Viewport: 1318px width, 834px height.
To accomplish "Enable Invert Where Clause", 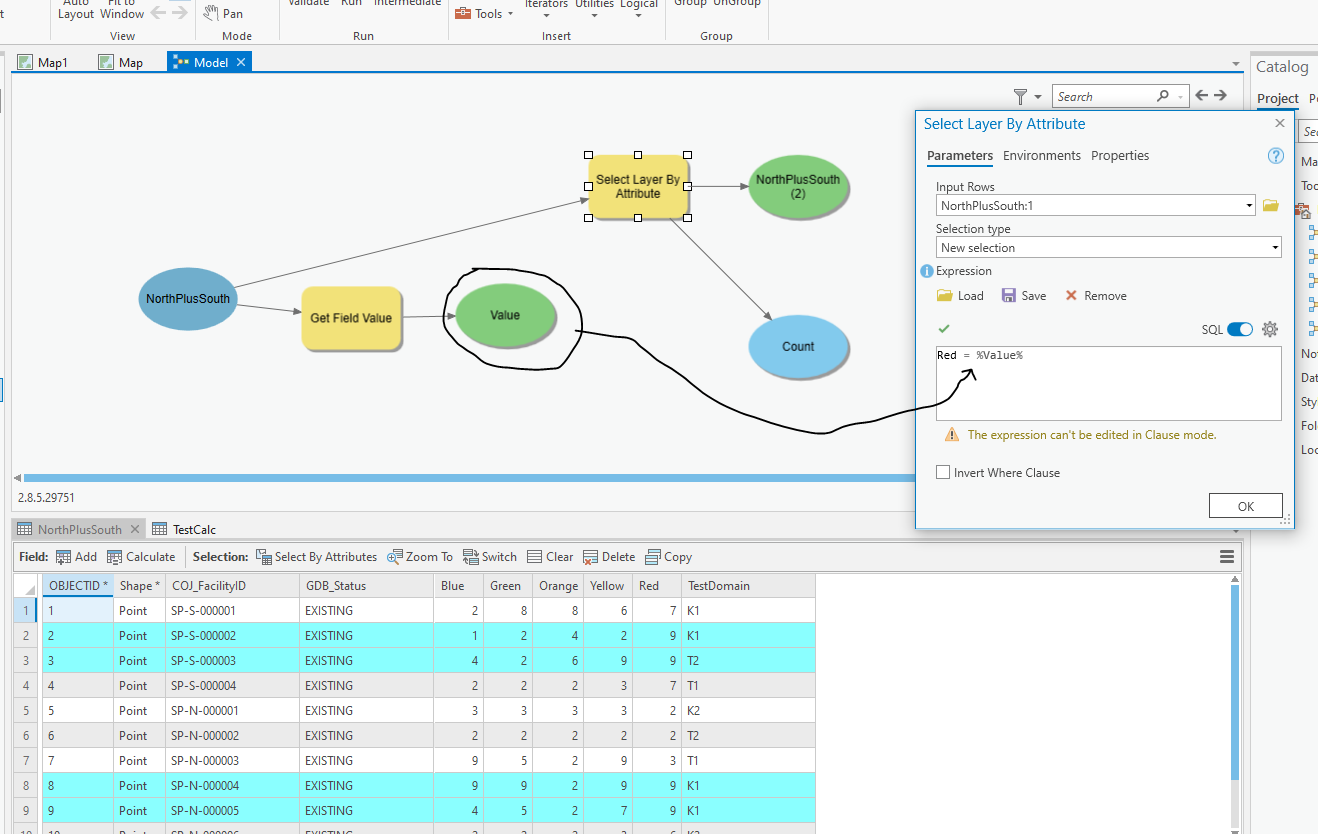I will [941, 472].
